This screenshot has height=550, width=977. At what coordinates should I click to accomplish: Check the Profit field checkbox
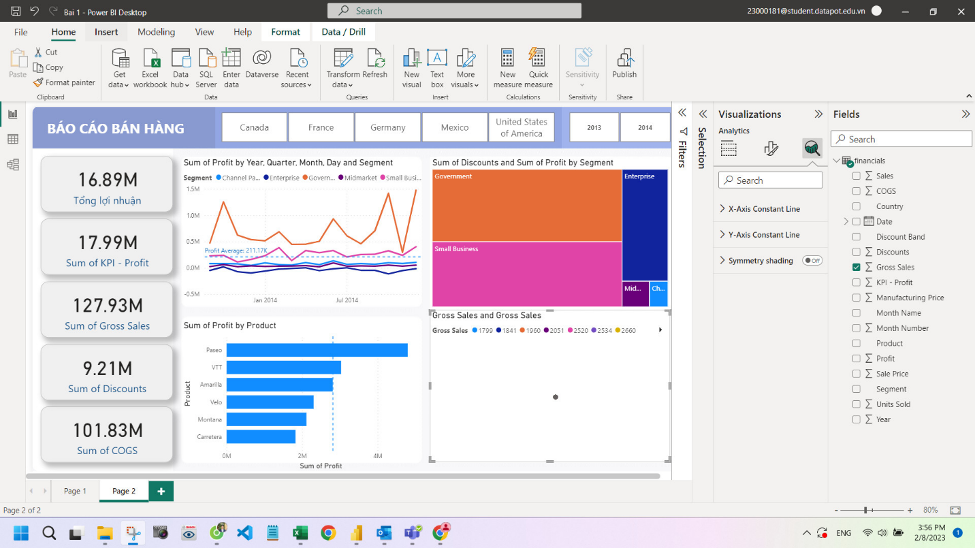point(856,358)
